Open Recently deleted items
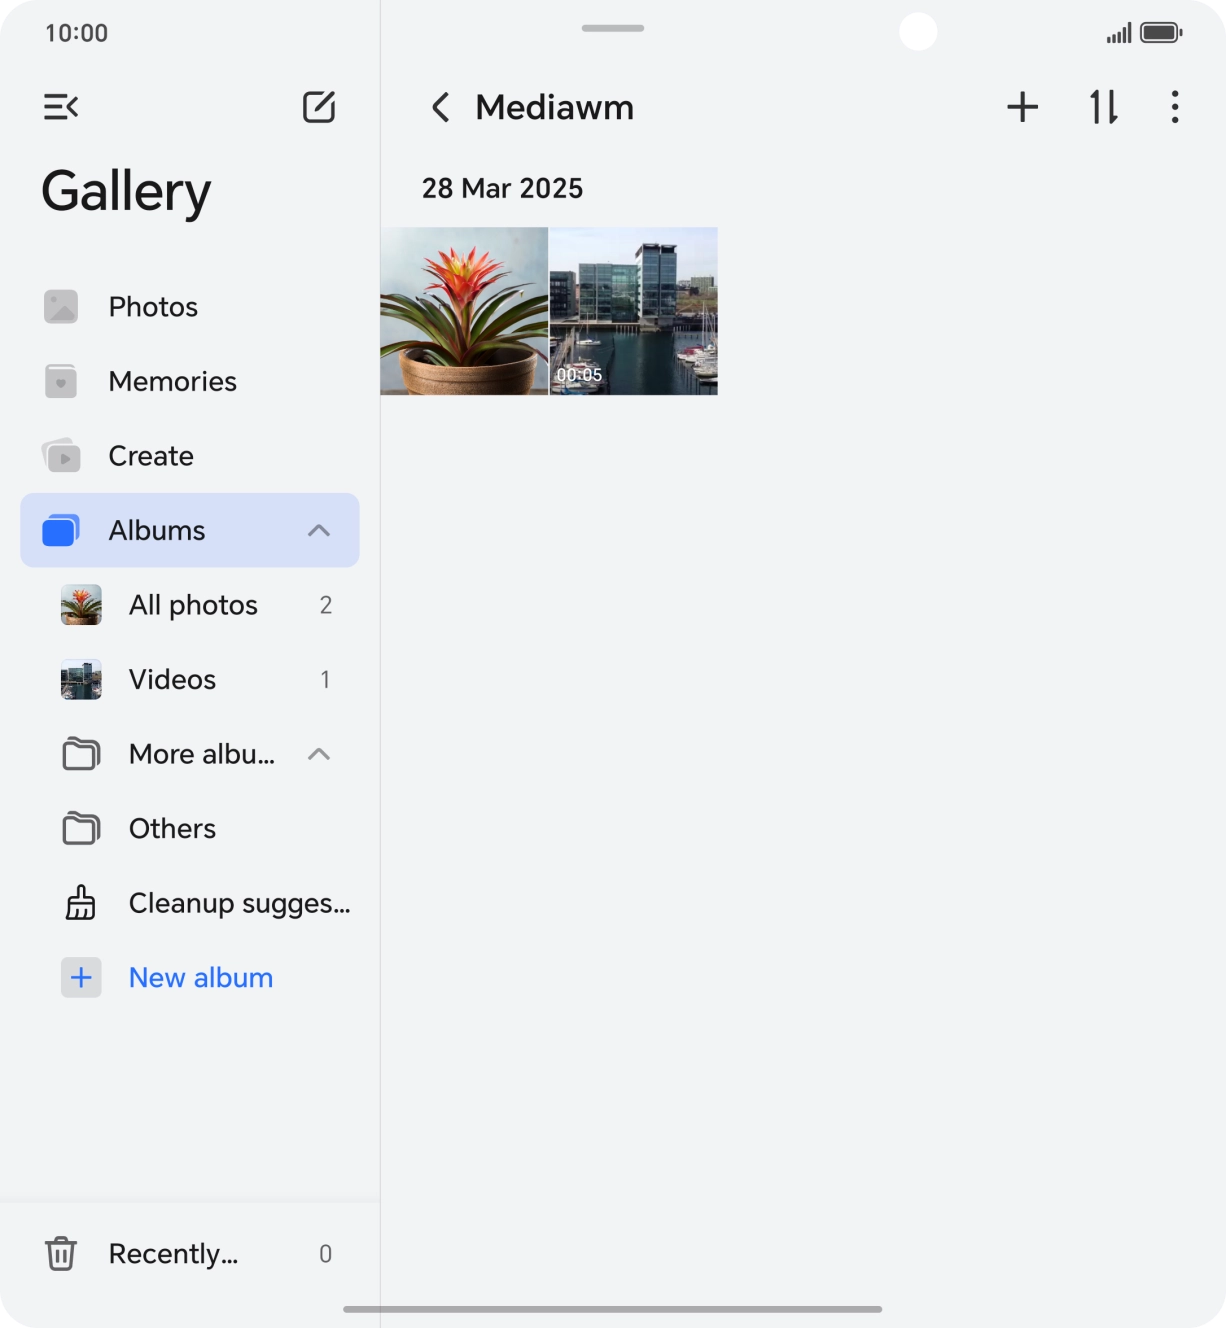This screenshot has height=1328, width=1226. (x=190, y=1253)
